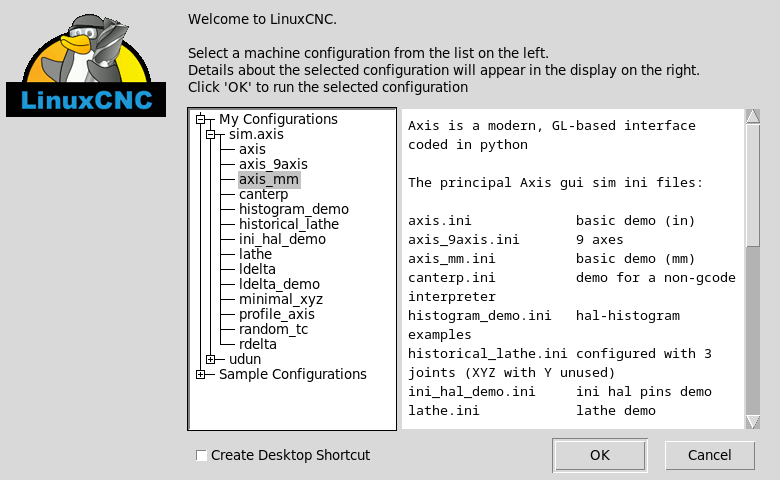Collapse the My Configurations tree node

(201, 119)
